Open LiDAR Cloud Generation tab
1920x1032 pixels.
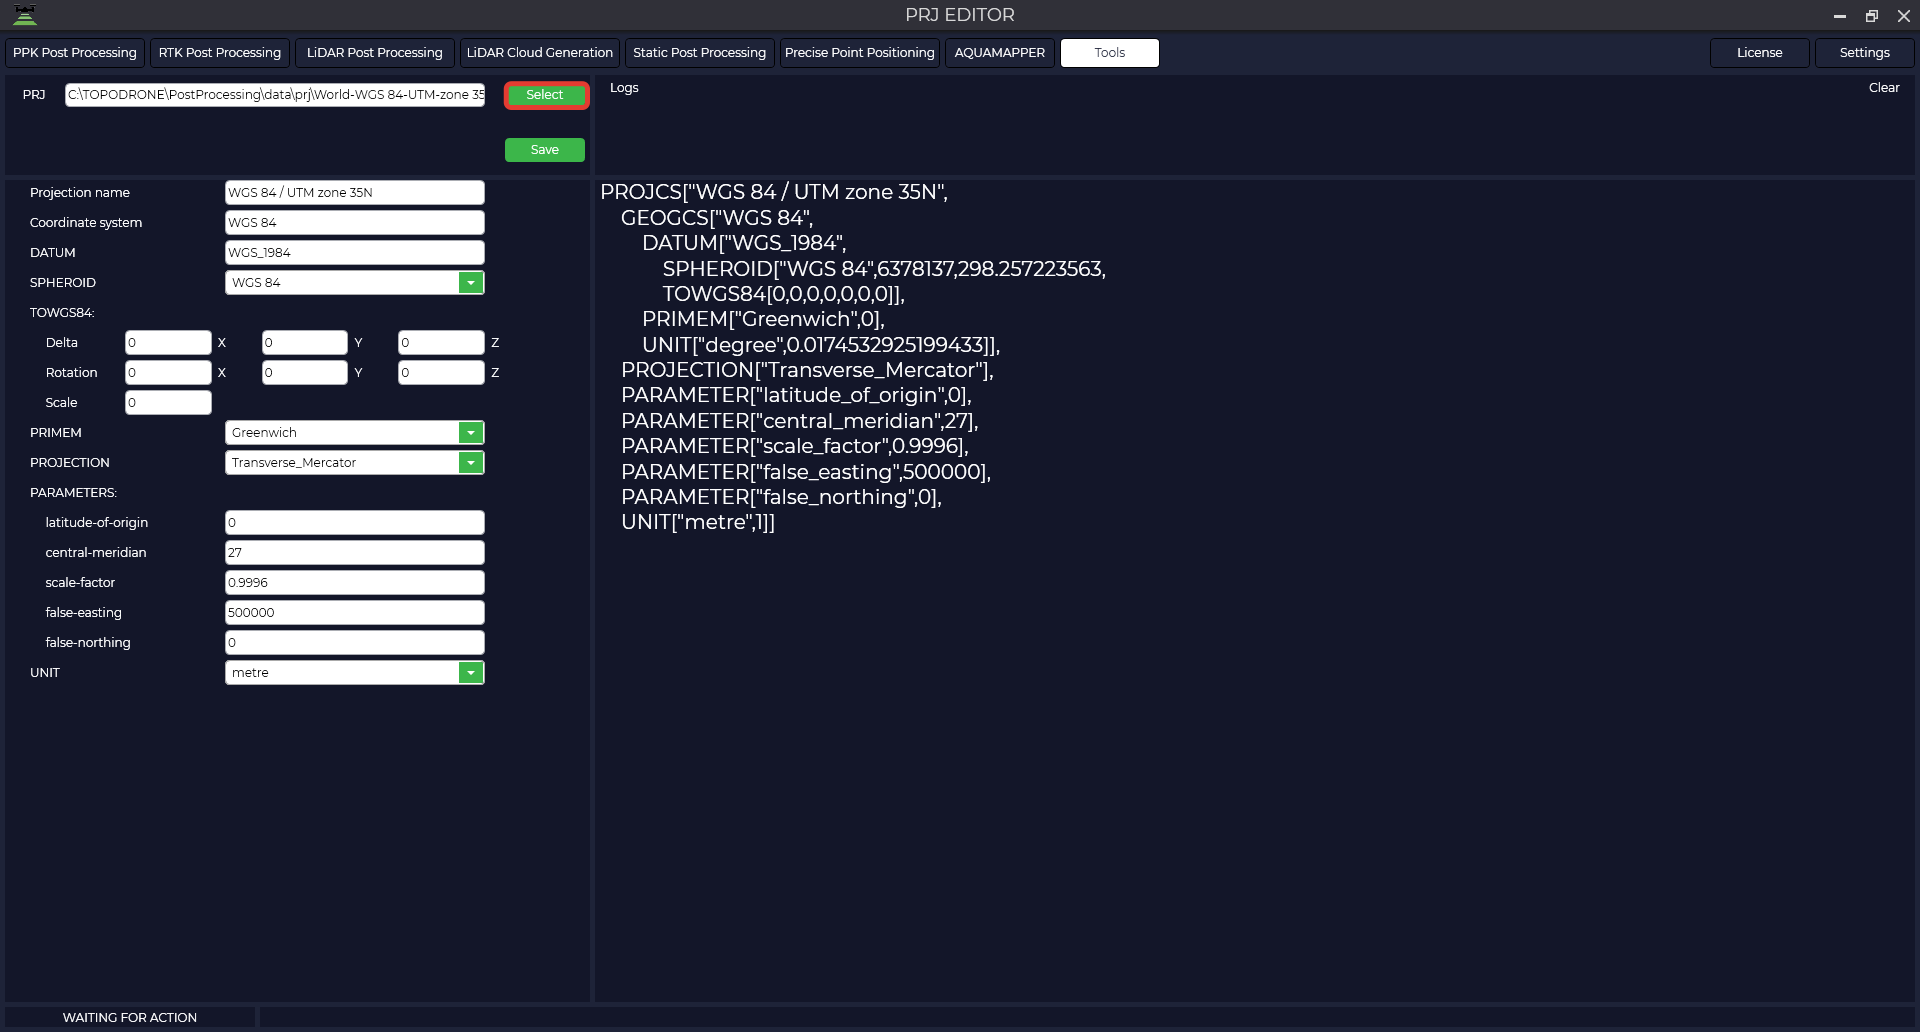tap(540, 53)
